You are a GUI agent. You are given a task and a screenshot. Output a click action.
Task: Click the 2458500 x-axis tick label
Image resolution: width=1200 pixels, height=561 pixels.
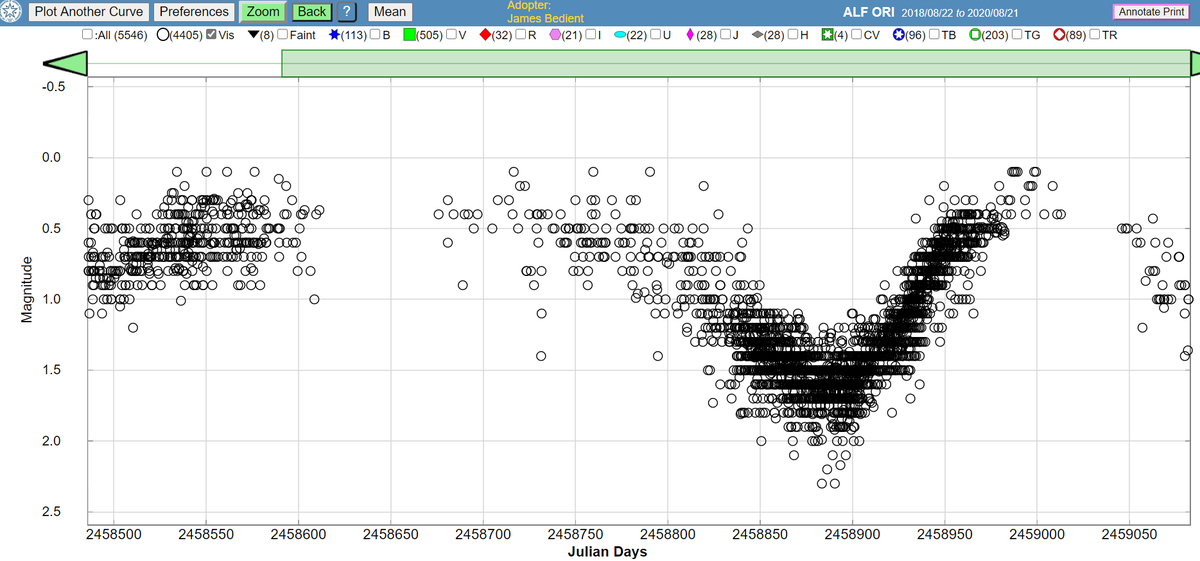pos(114,535)
